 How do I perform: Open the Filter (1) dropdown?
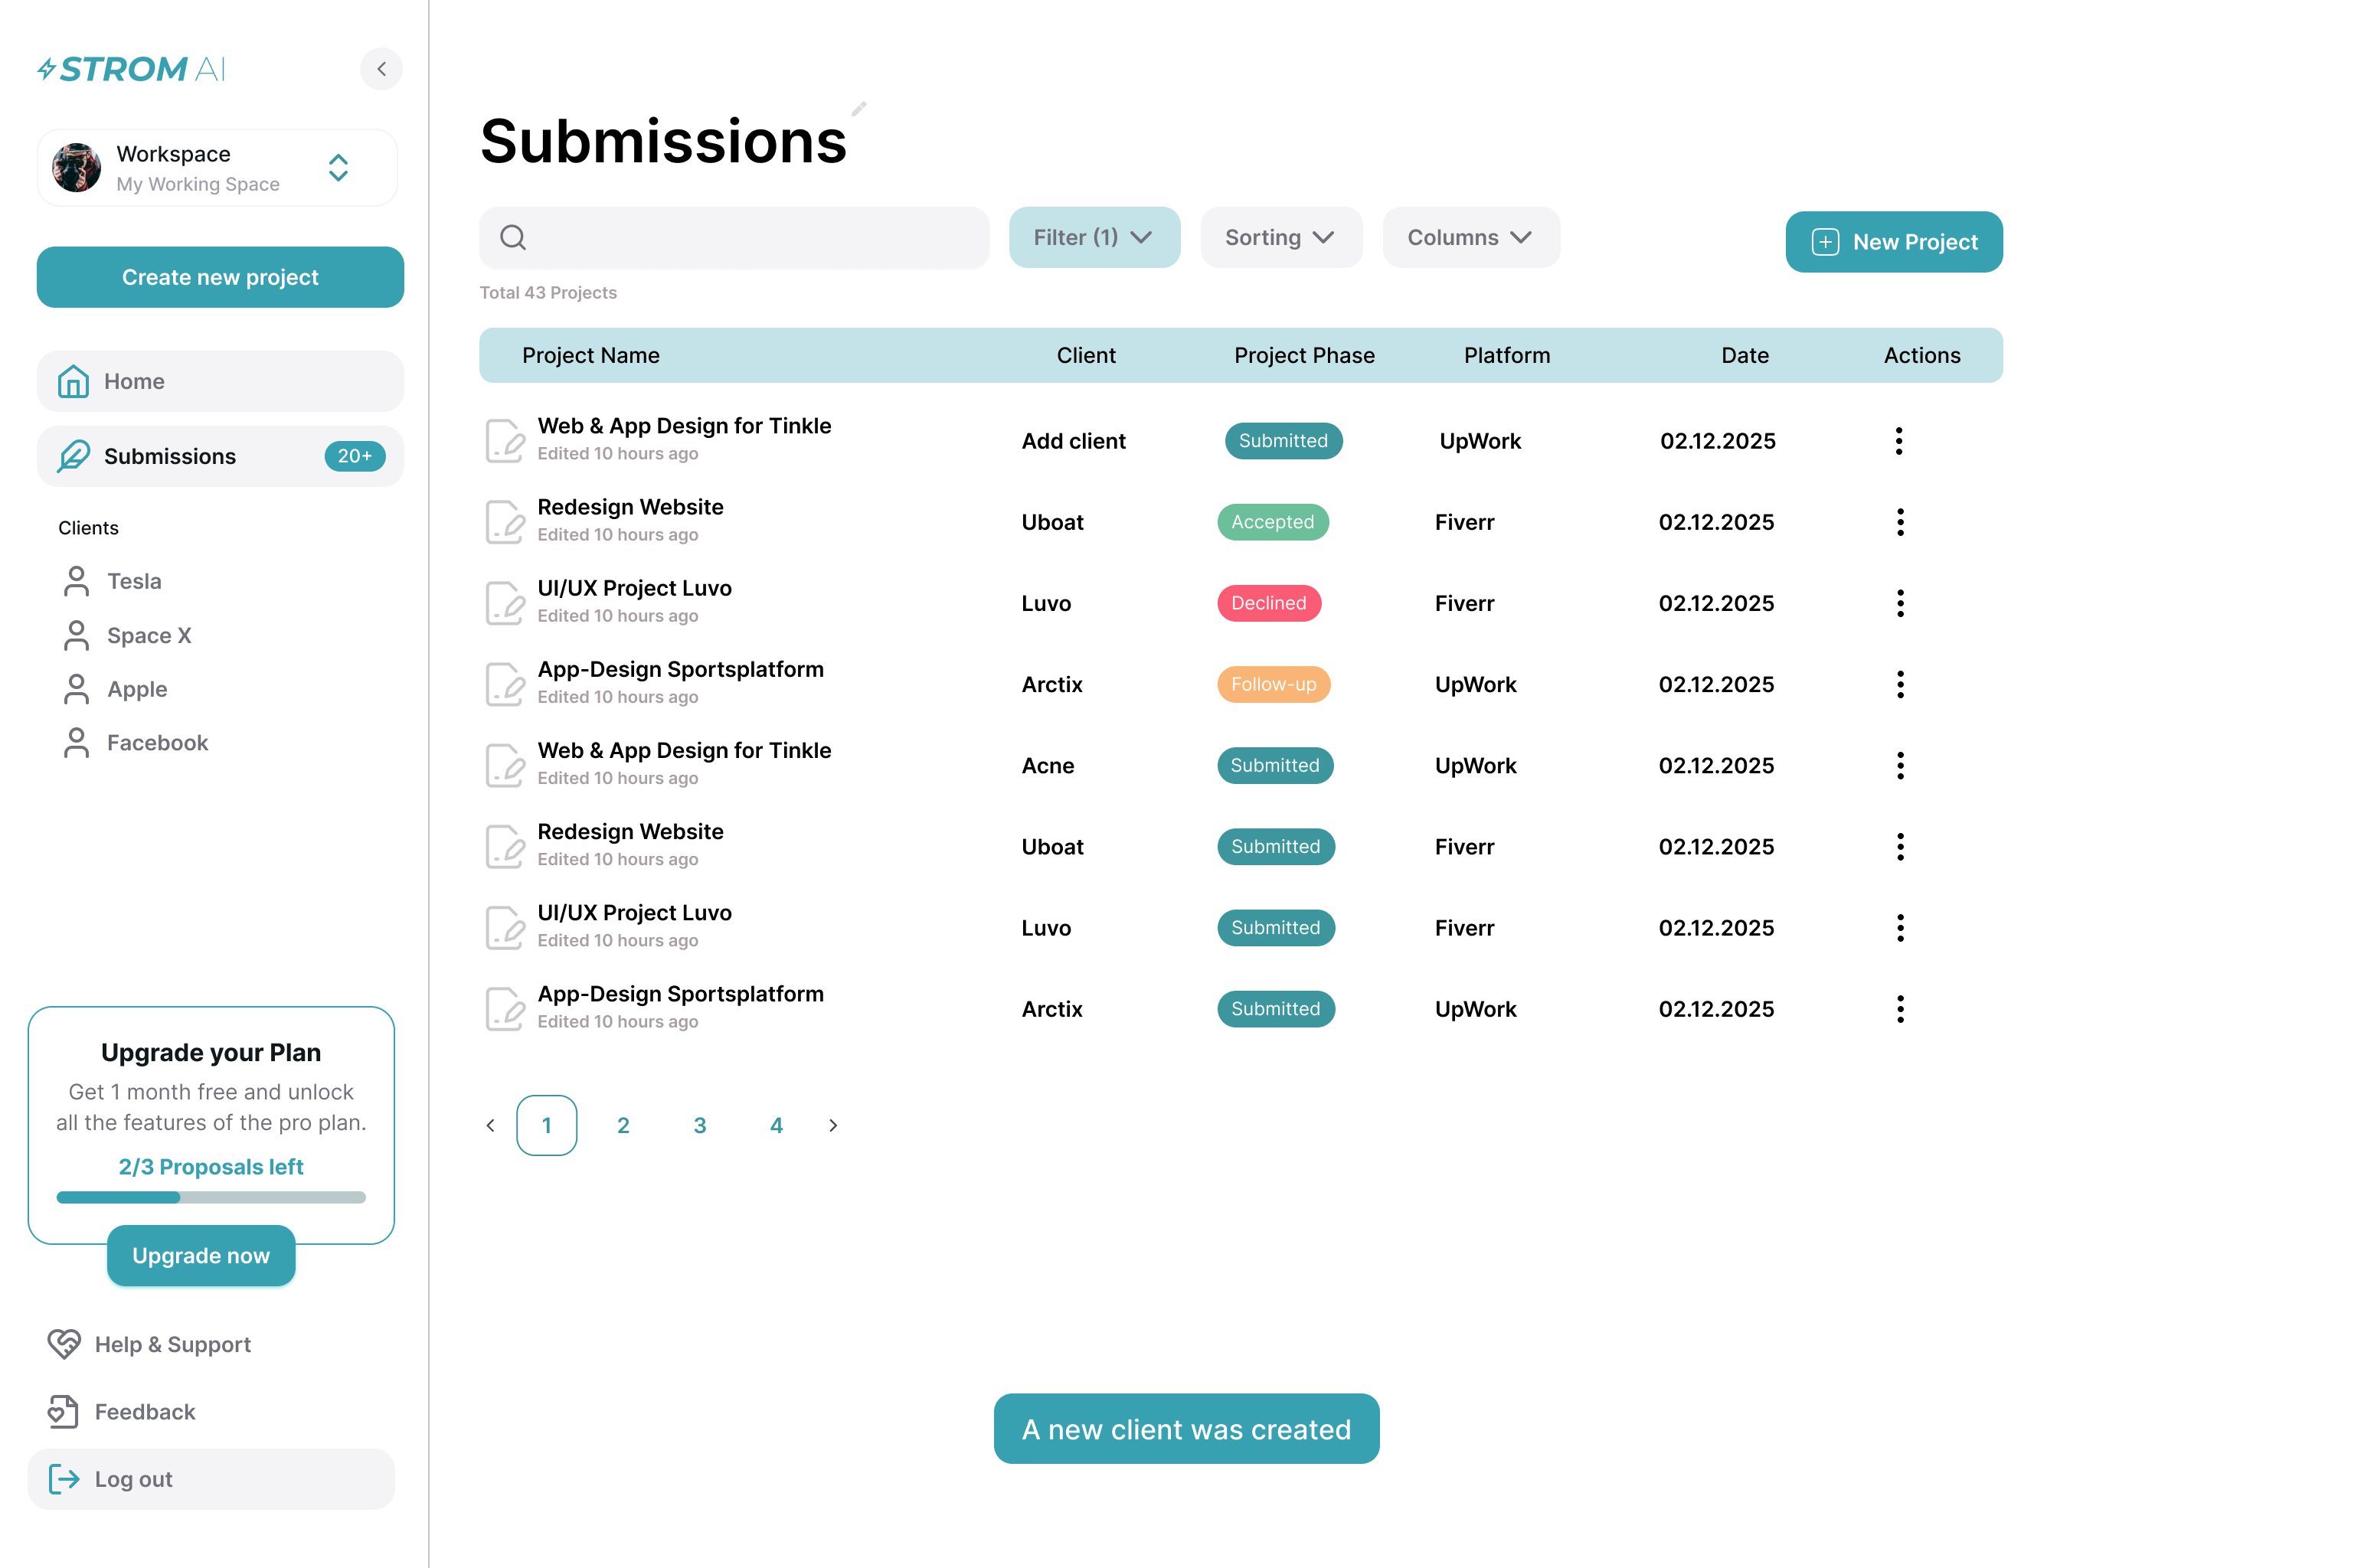point(1094,238)
